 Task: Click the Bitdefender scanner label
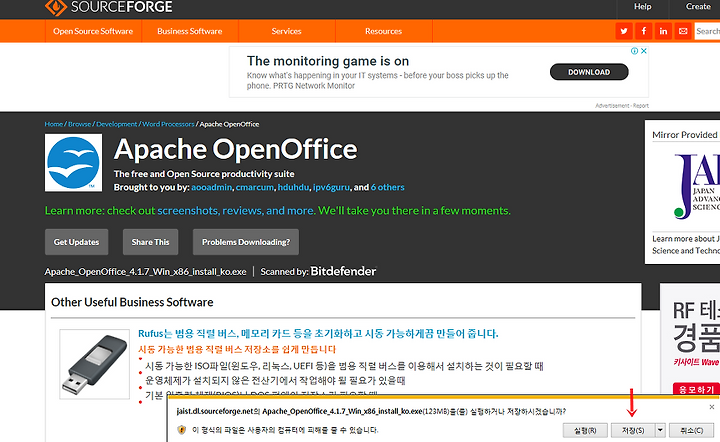[343, 271]
